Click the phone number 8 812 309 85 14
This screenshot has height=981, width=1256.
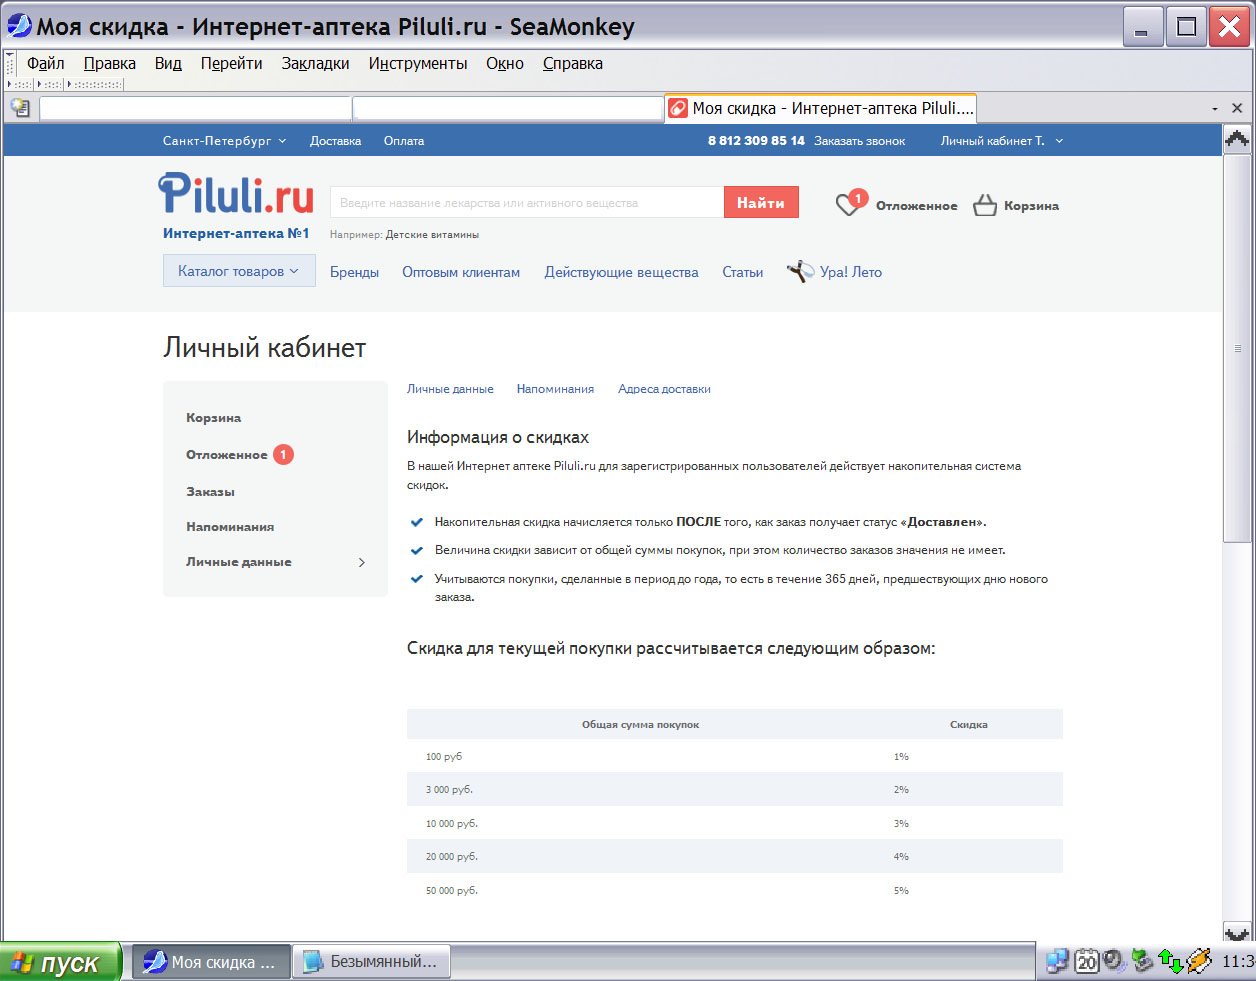(x=756, y=141)
